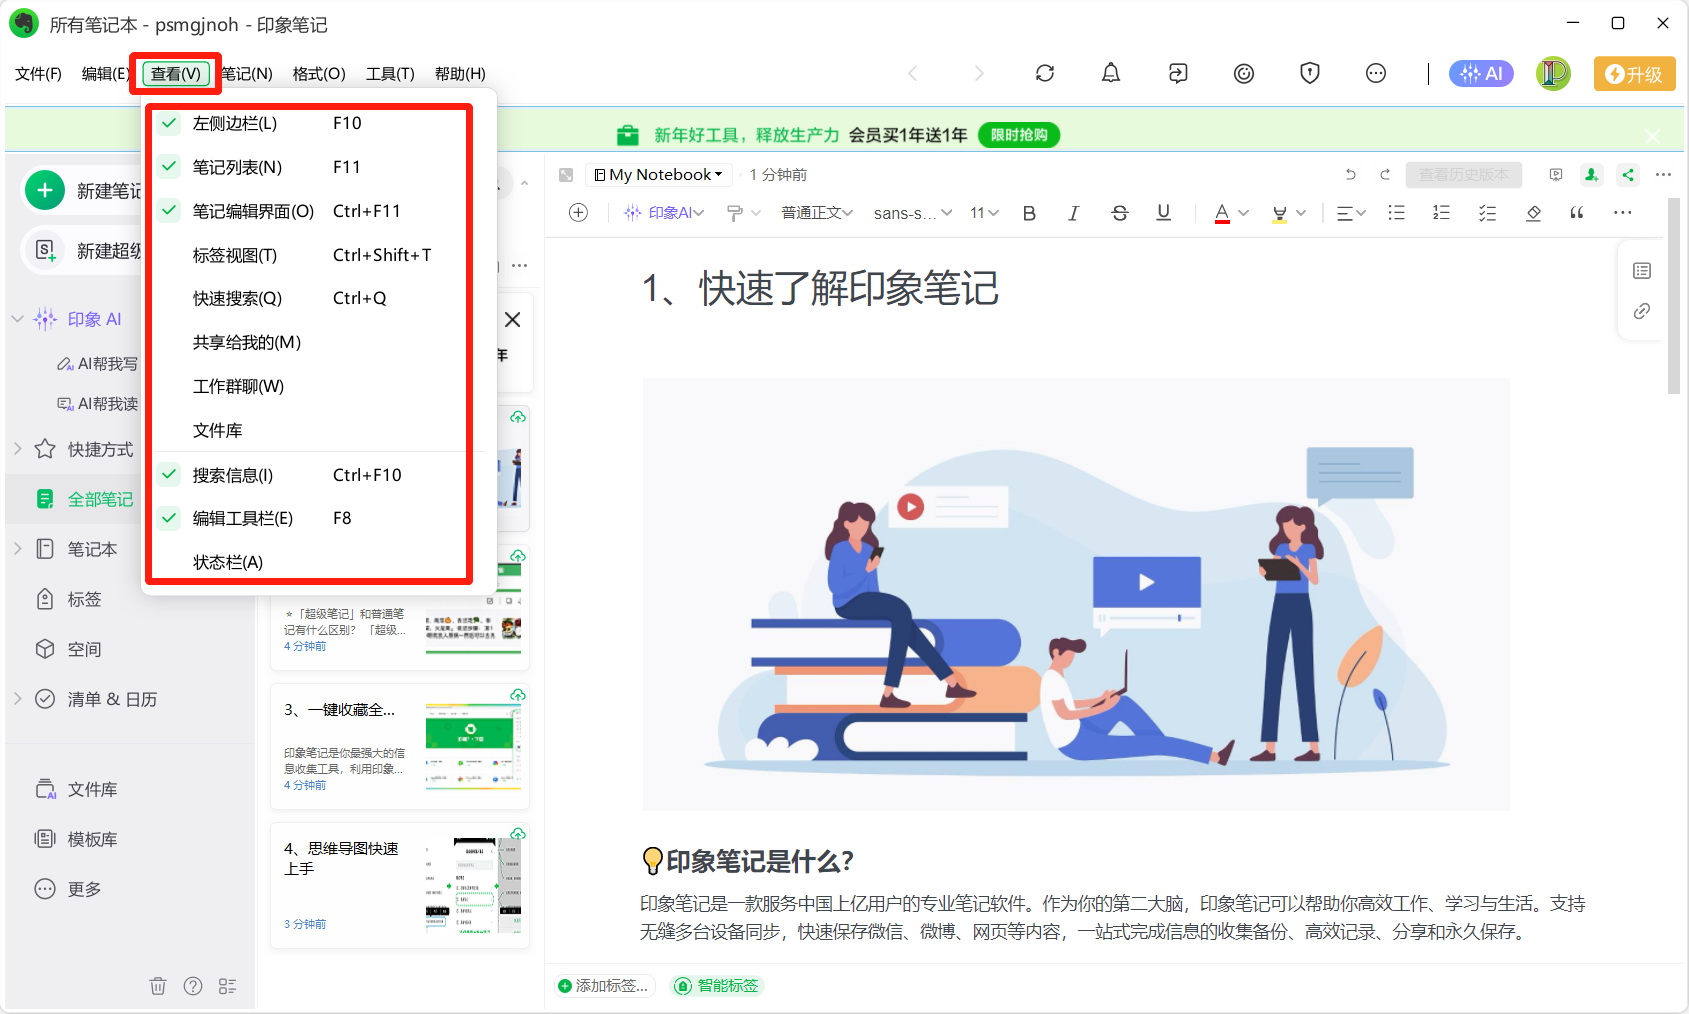This screenshot has height=1014, width=1689.
Task: Open sans-serif font dropdown
Action: click(912, 213)
